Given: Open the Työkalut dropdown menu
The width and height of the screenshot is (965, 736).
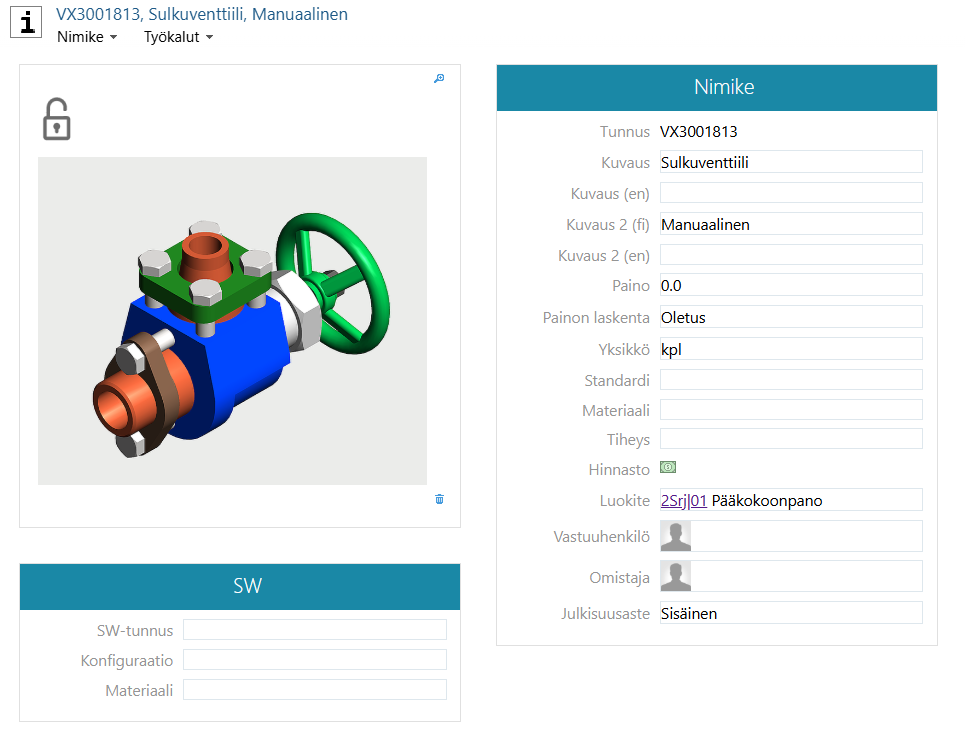Looking at the screenshot, I should point(179,37).
